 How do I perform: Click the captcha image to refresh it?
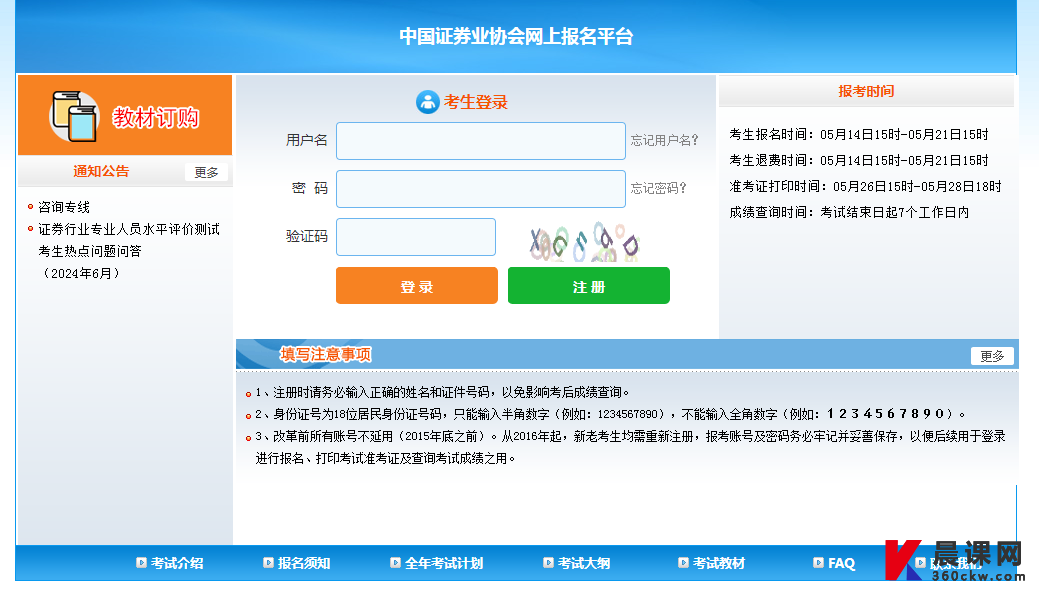point(584,241)
